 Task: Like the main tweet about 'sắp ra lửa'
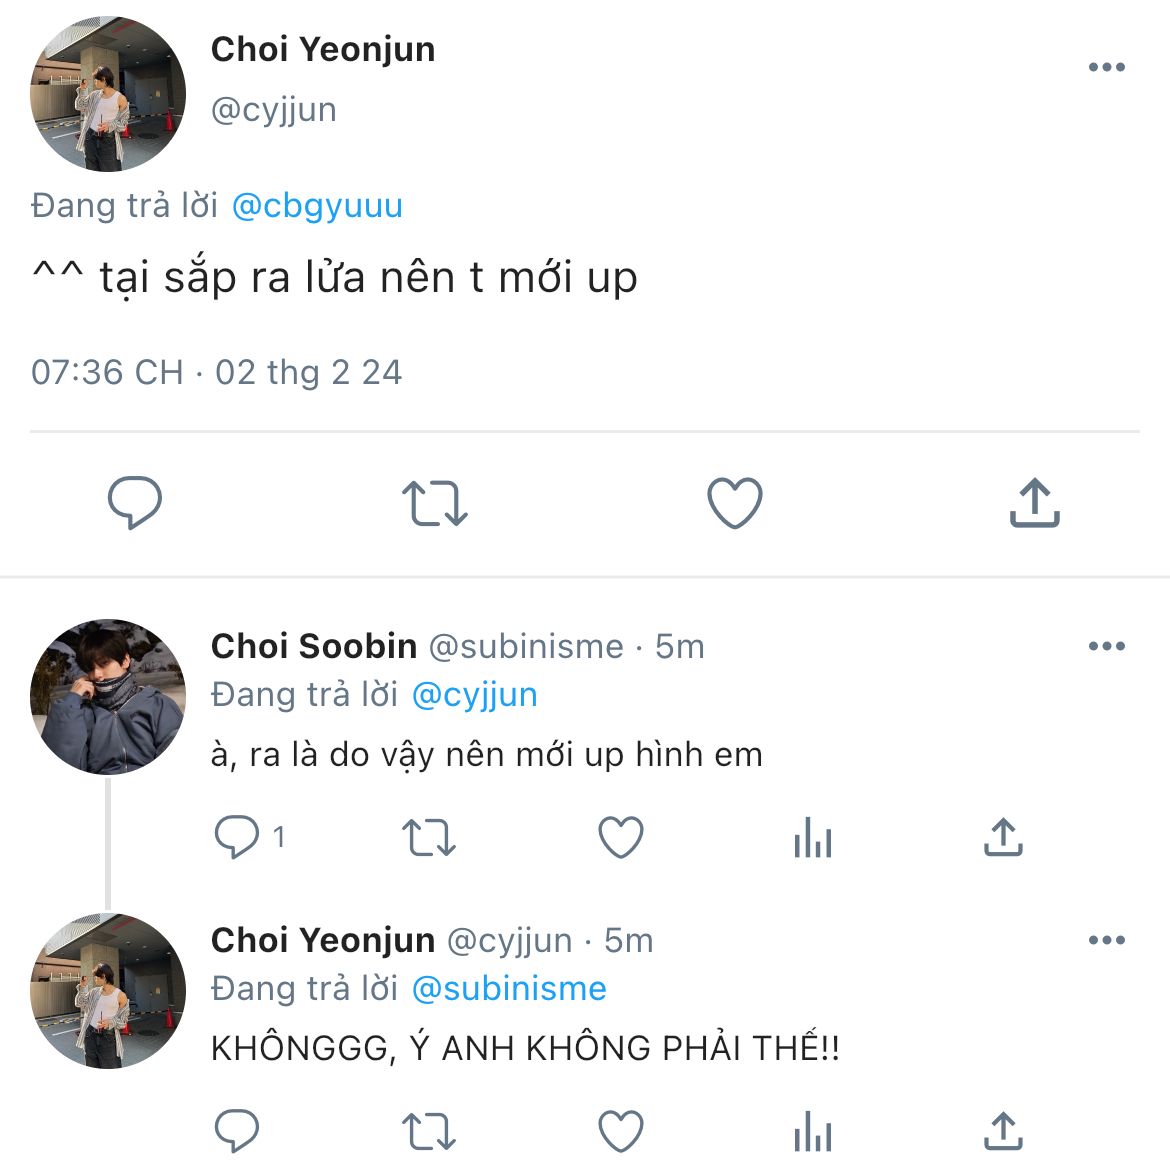(735, 503)
